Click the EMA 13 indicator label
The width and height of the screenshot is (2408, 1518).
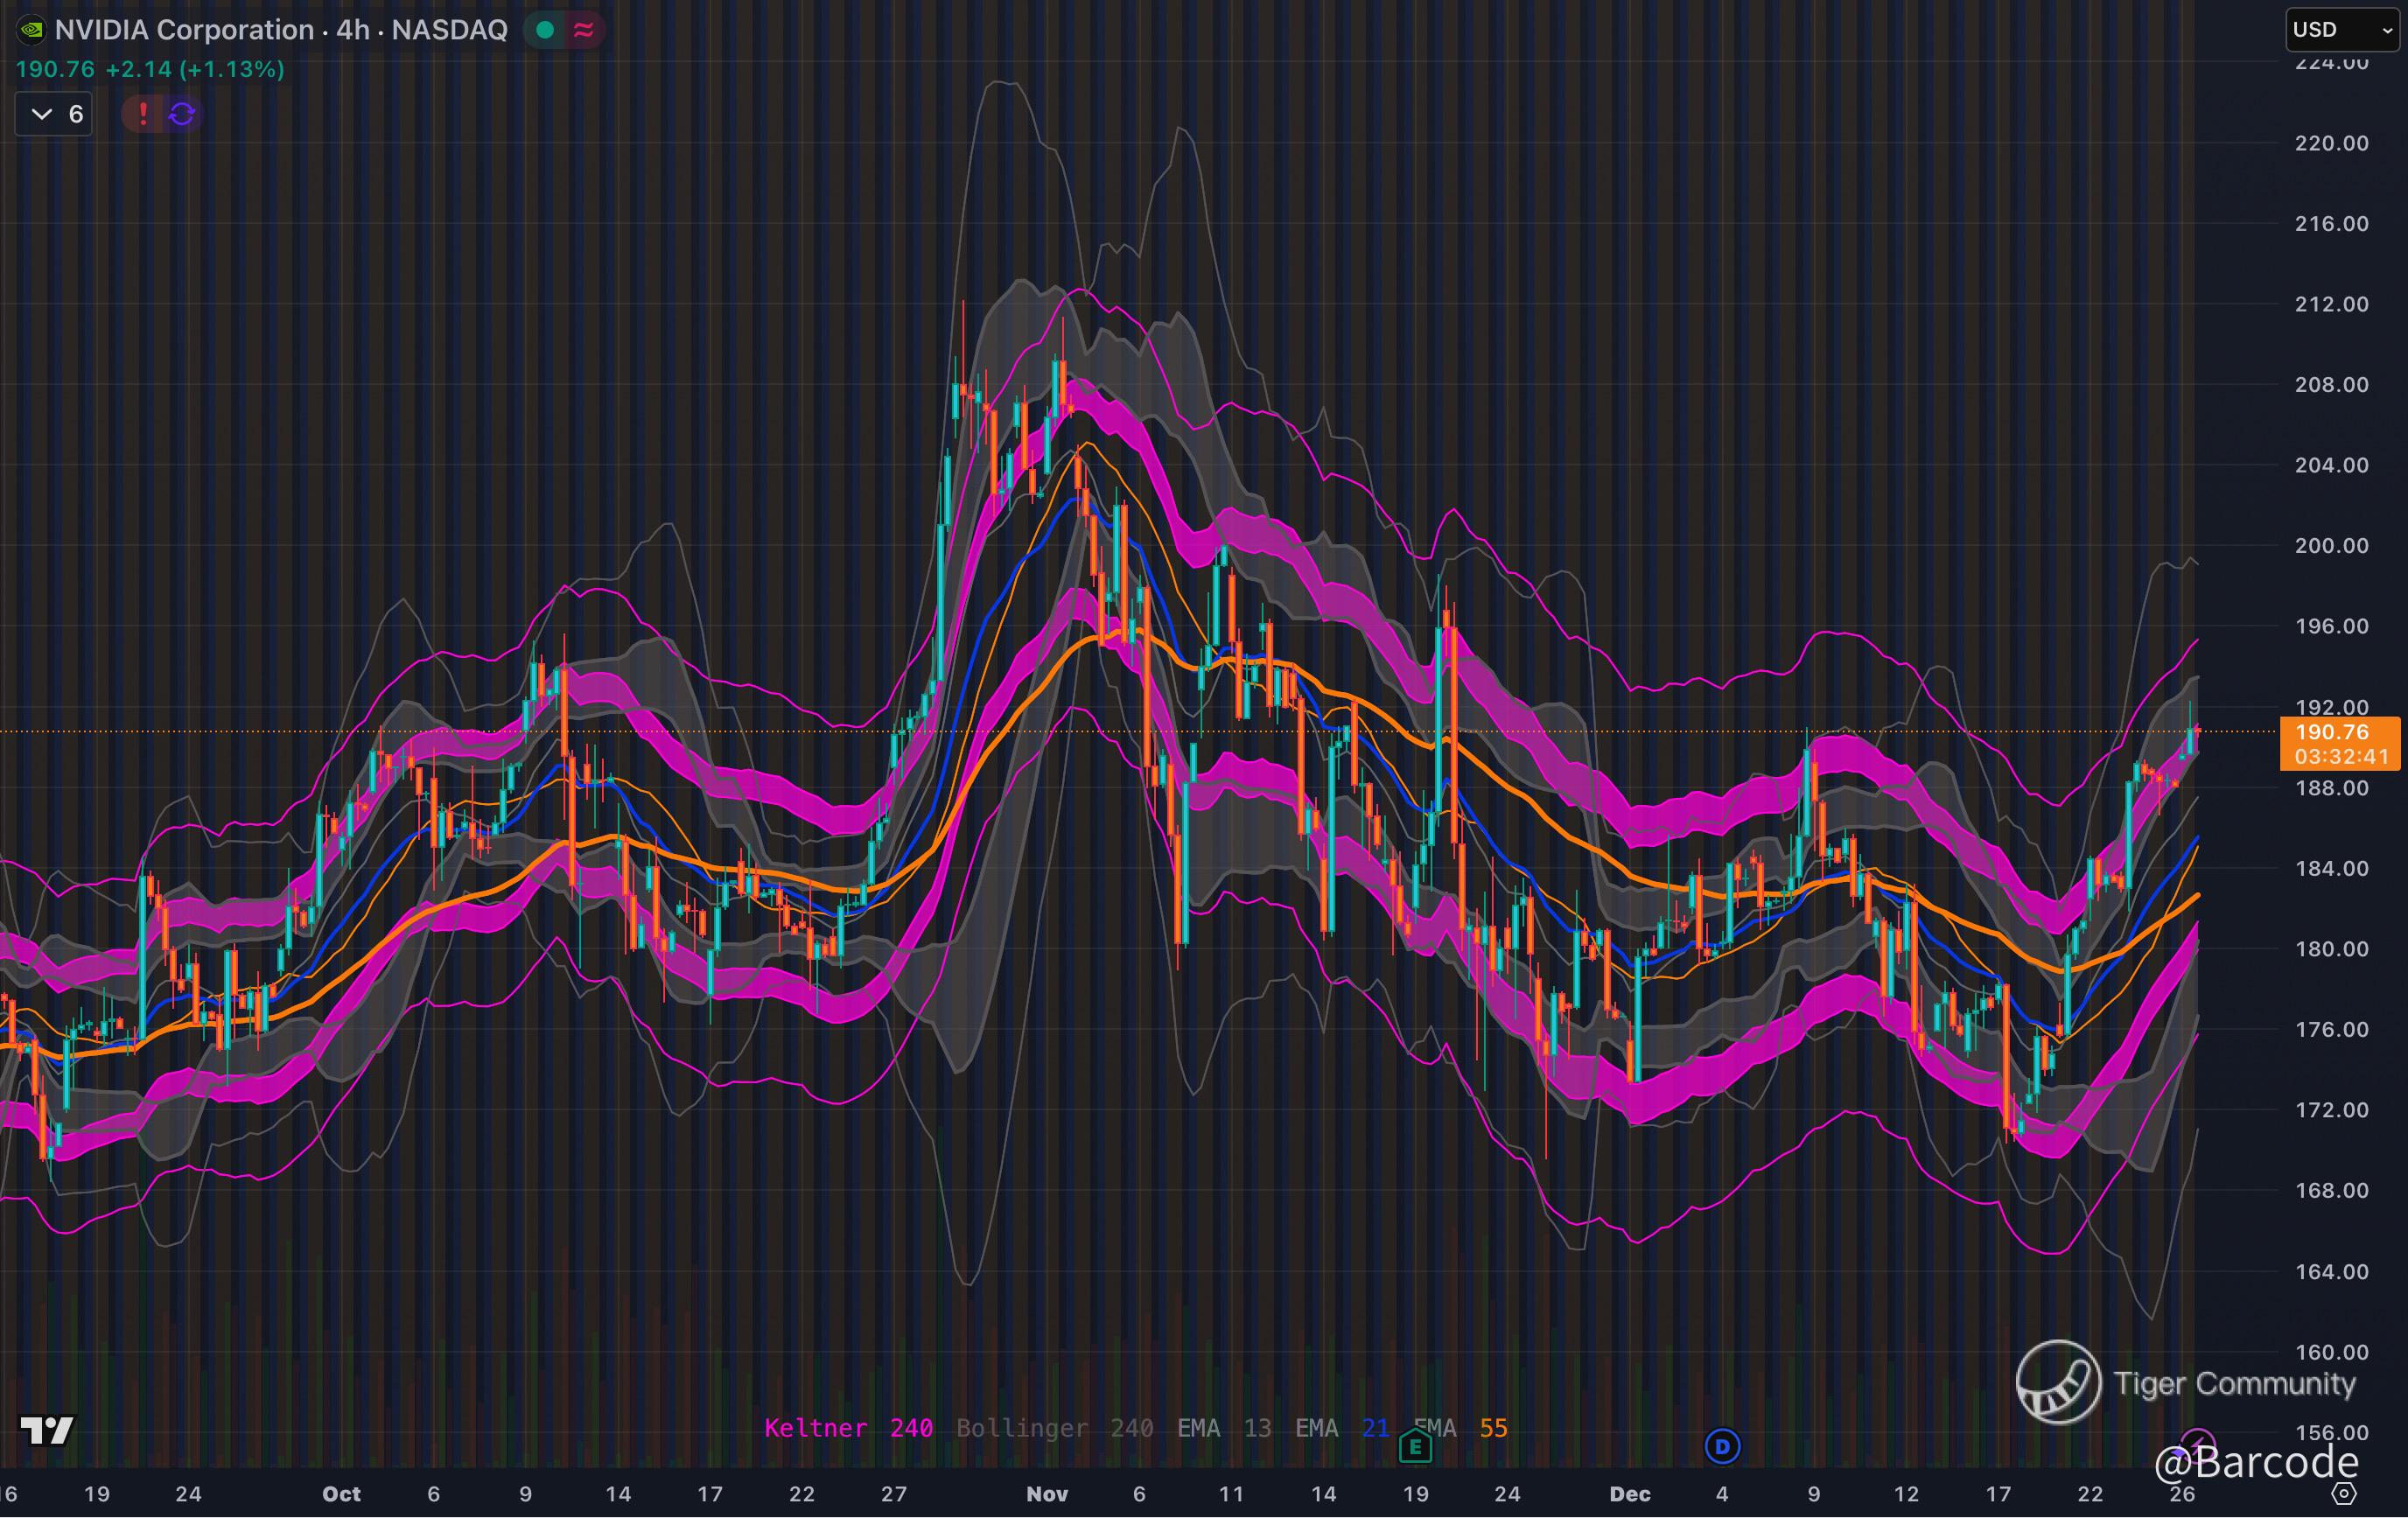[1224, 1428]
